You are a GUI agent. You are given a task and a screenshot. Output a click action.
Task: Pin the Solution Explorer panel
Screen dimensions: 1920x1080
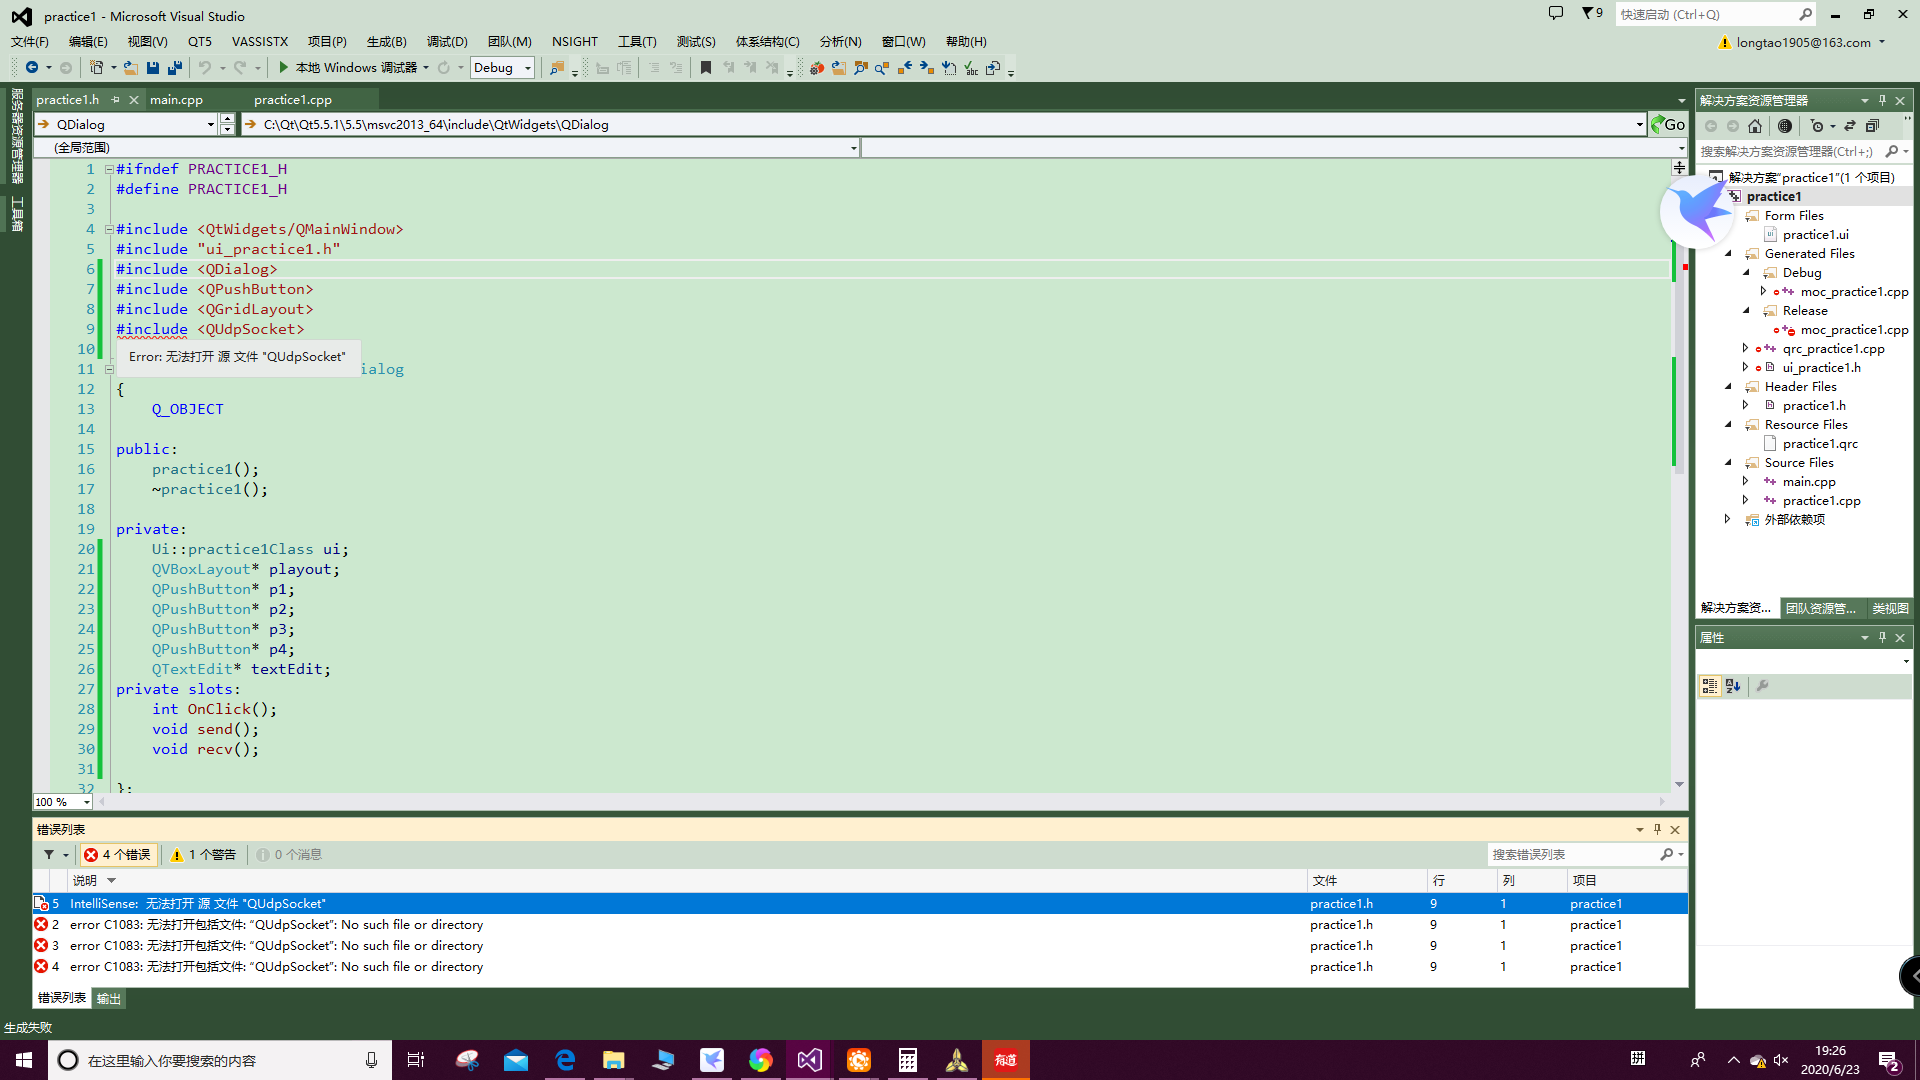coord(1882,100)
